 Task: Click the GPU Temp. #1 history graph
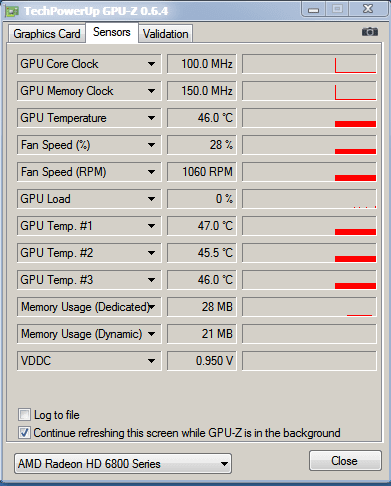pos(309,226)
